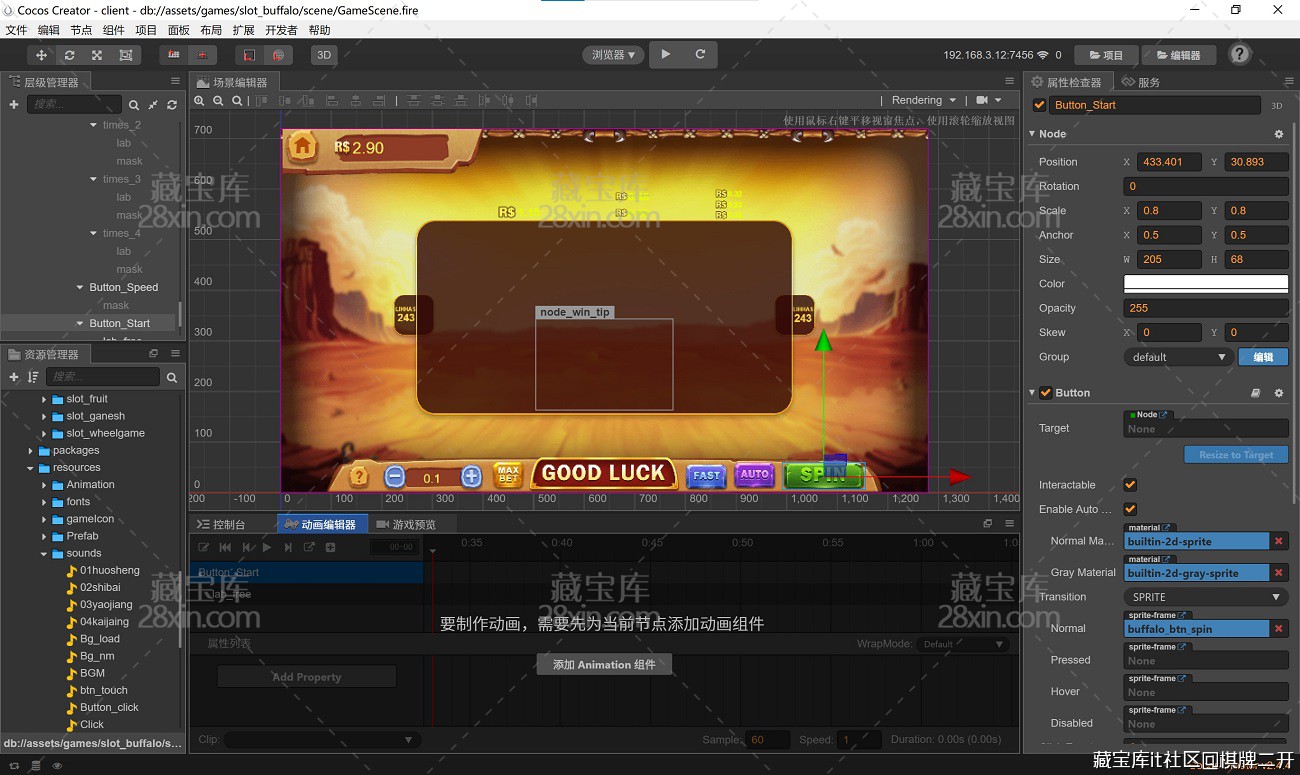Click the white Color swatch
The width and height of the screenshot is (1300, 775).
click(x=1205, y=284)
